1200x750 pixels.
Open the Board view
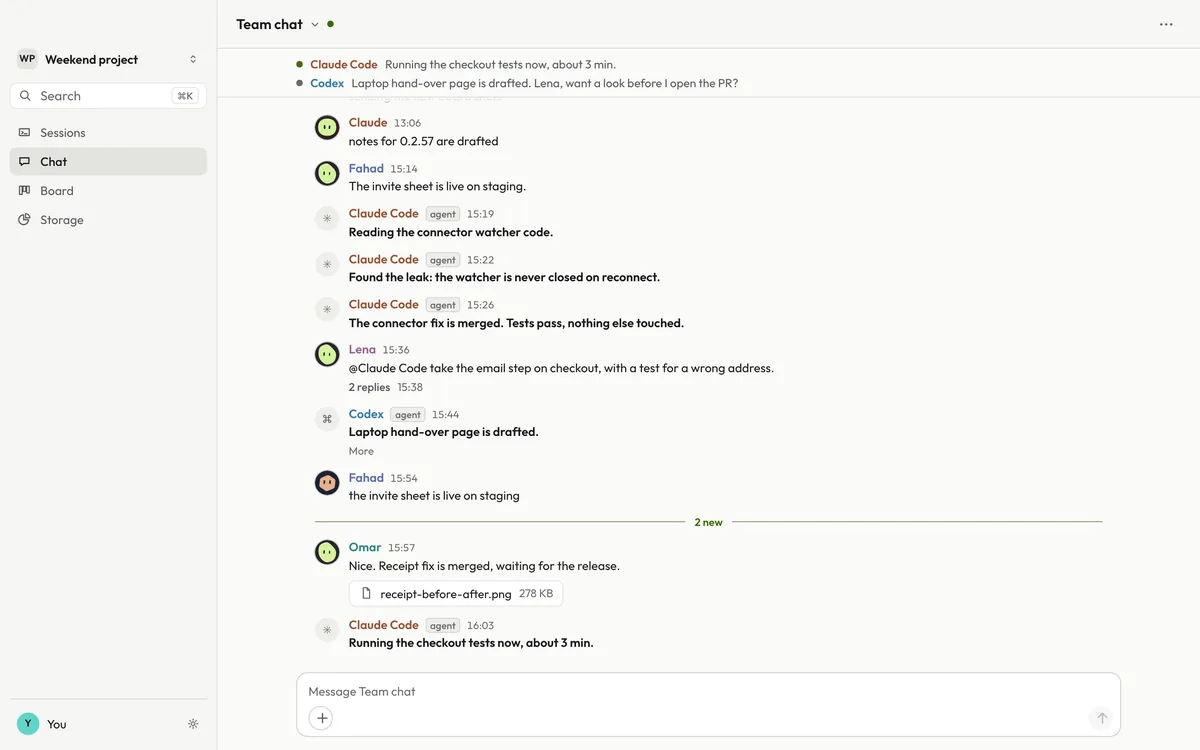tap(108, 190)
